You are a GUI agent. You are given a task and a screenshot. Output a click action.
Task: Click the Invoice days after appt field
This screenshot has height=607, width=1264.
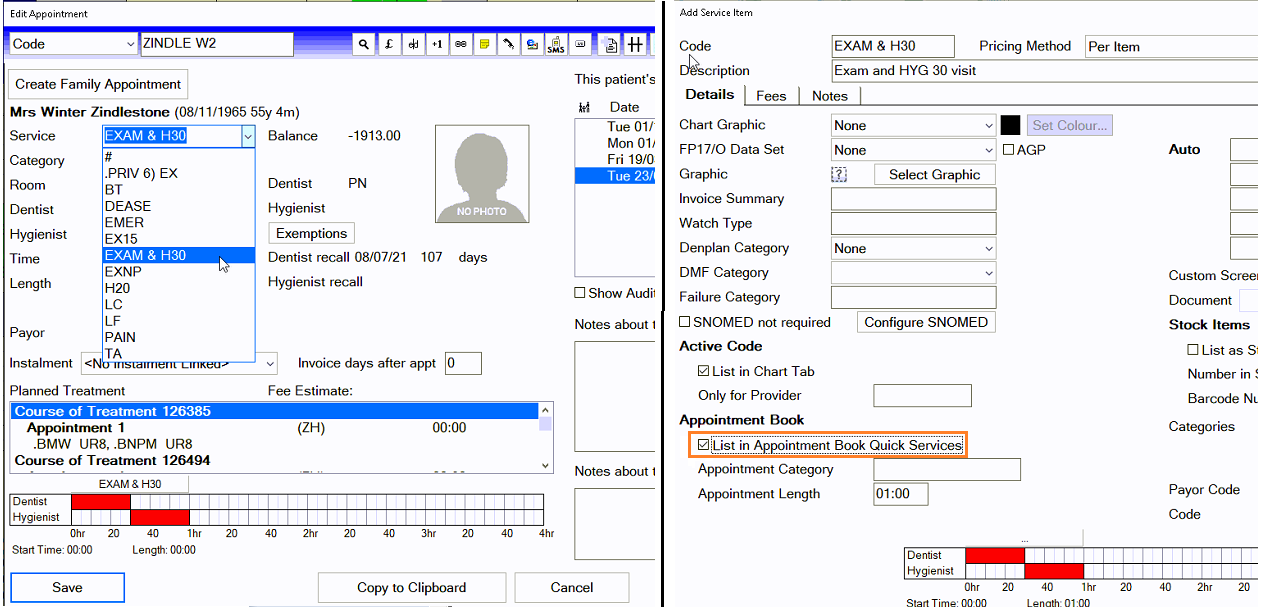pos(463,363)
